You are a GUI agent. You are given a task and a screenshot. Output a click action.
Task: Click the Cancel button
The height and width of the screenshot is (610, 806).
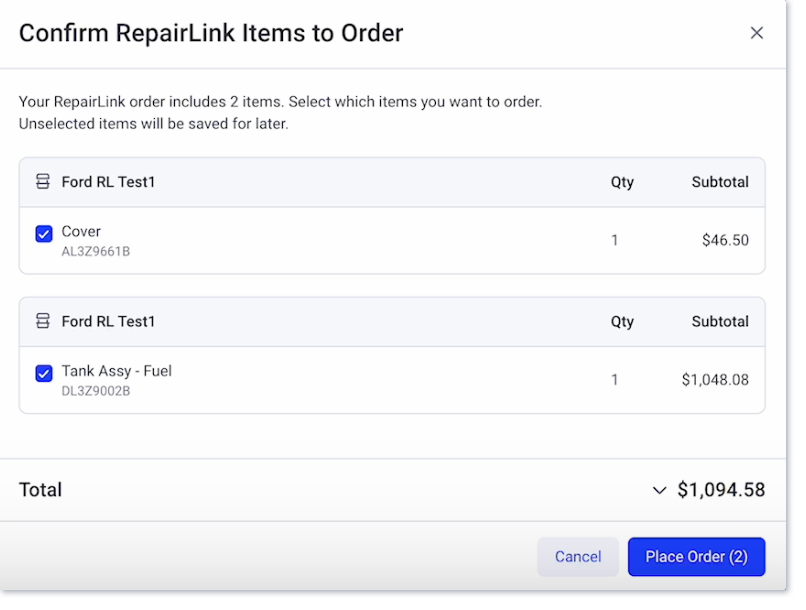click(577, 557)
